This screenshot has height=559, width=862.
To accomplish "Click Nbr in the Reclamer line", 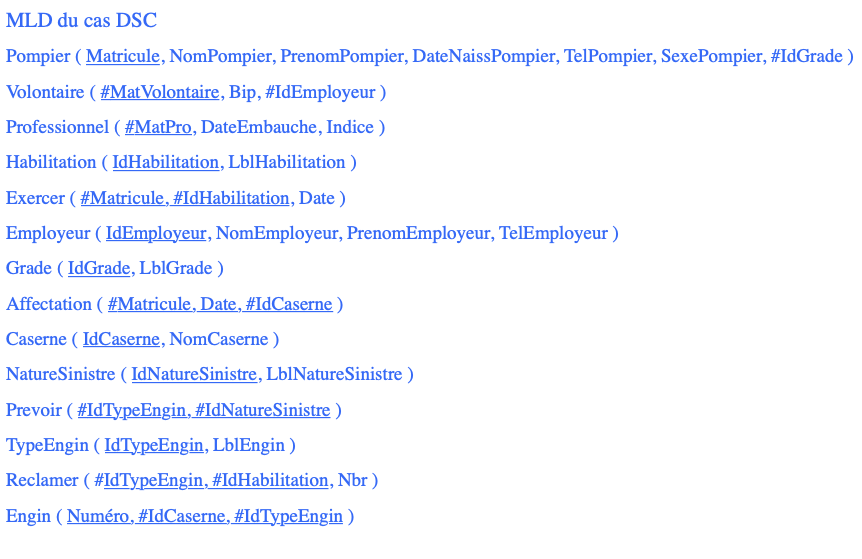I will pos(352,481).
